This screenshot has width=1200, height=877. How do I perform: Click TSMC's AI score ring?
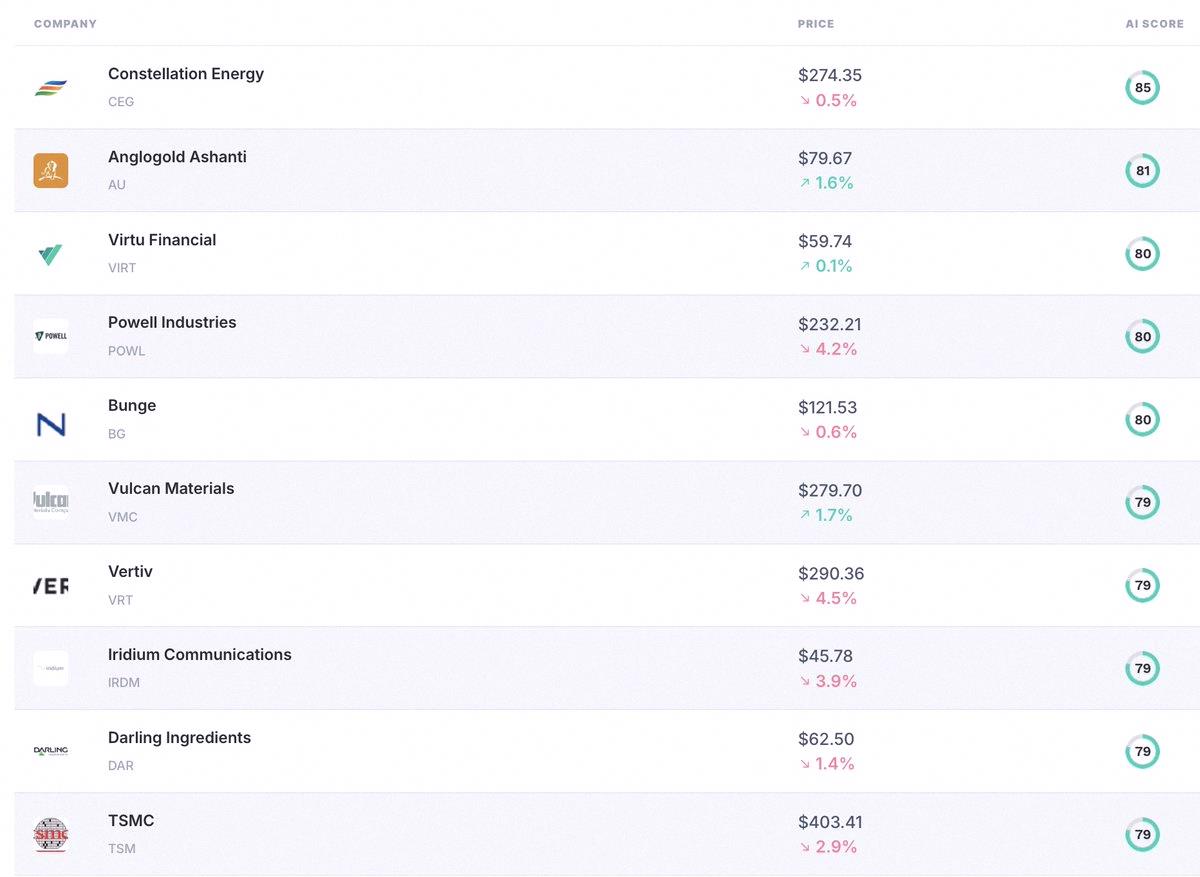coord(1143,835)
